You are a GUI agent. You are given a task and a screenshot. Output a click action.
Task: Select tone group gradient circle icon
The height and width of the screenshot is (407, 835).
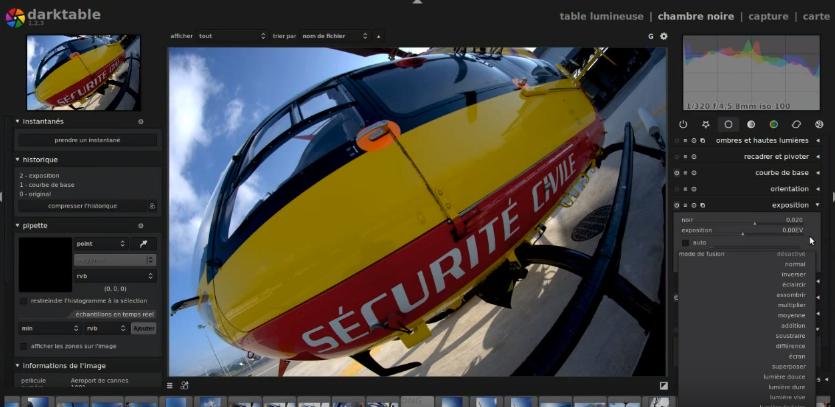click(751, 124)
